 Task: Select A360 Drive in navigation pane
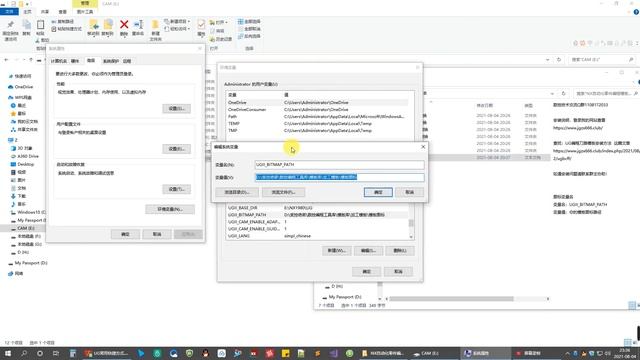click(x=25, y=156)
